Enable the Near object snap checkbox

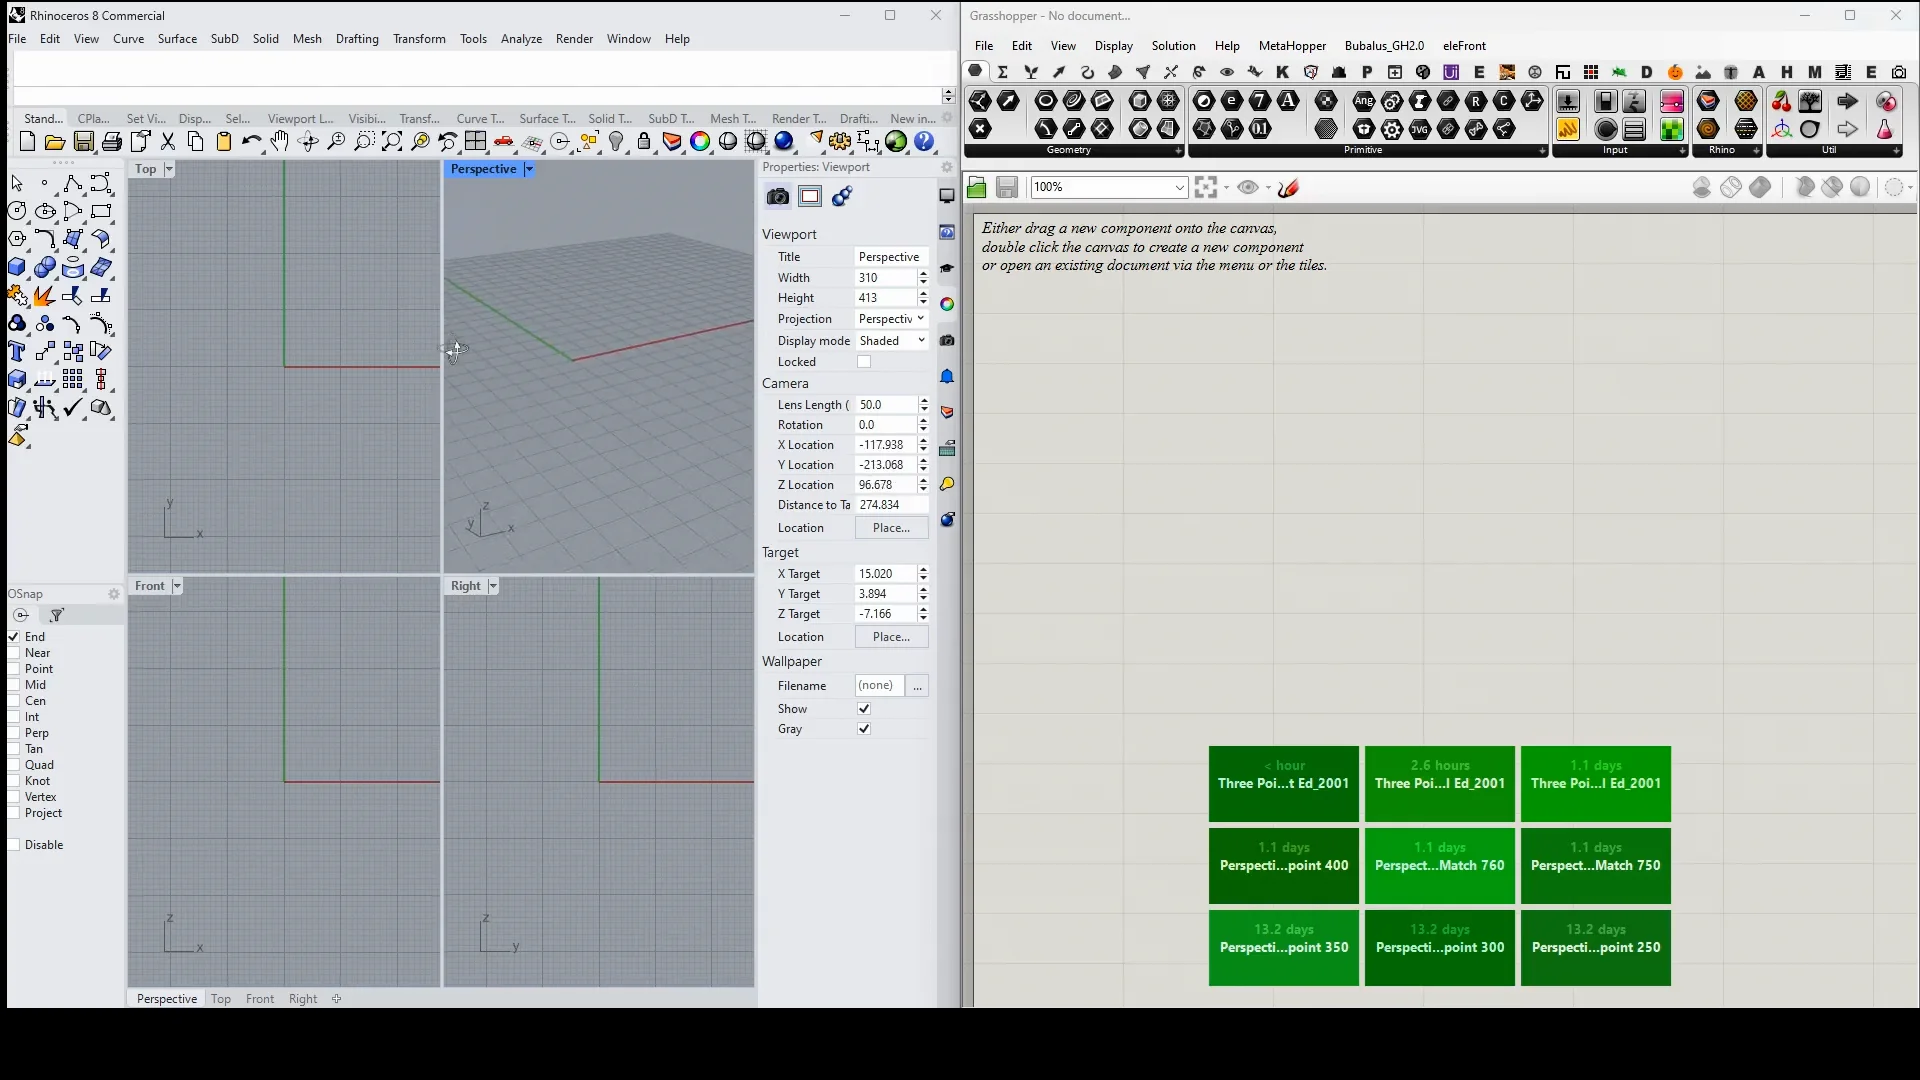15,653
